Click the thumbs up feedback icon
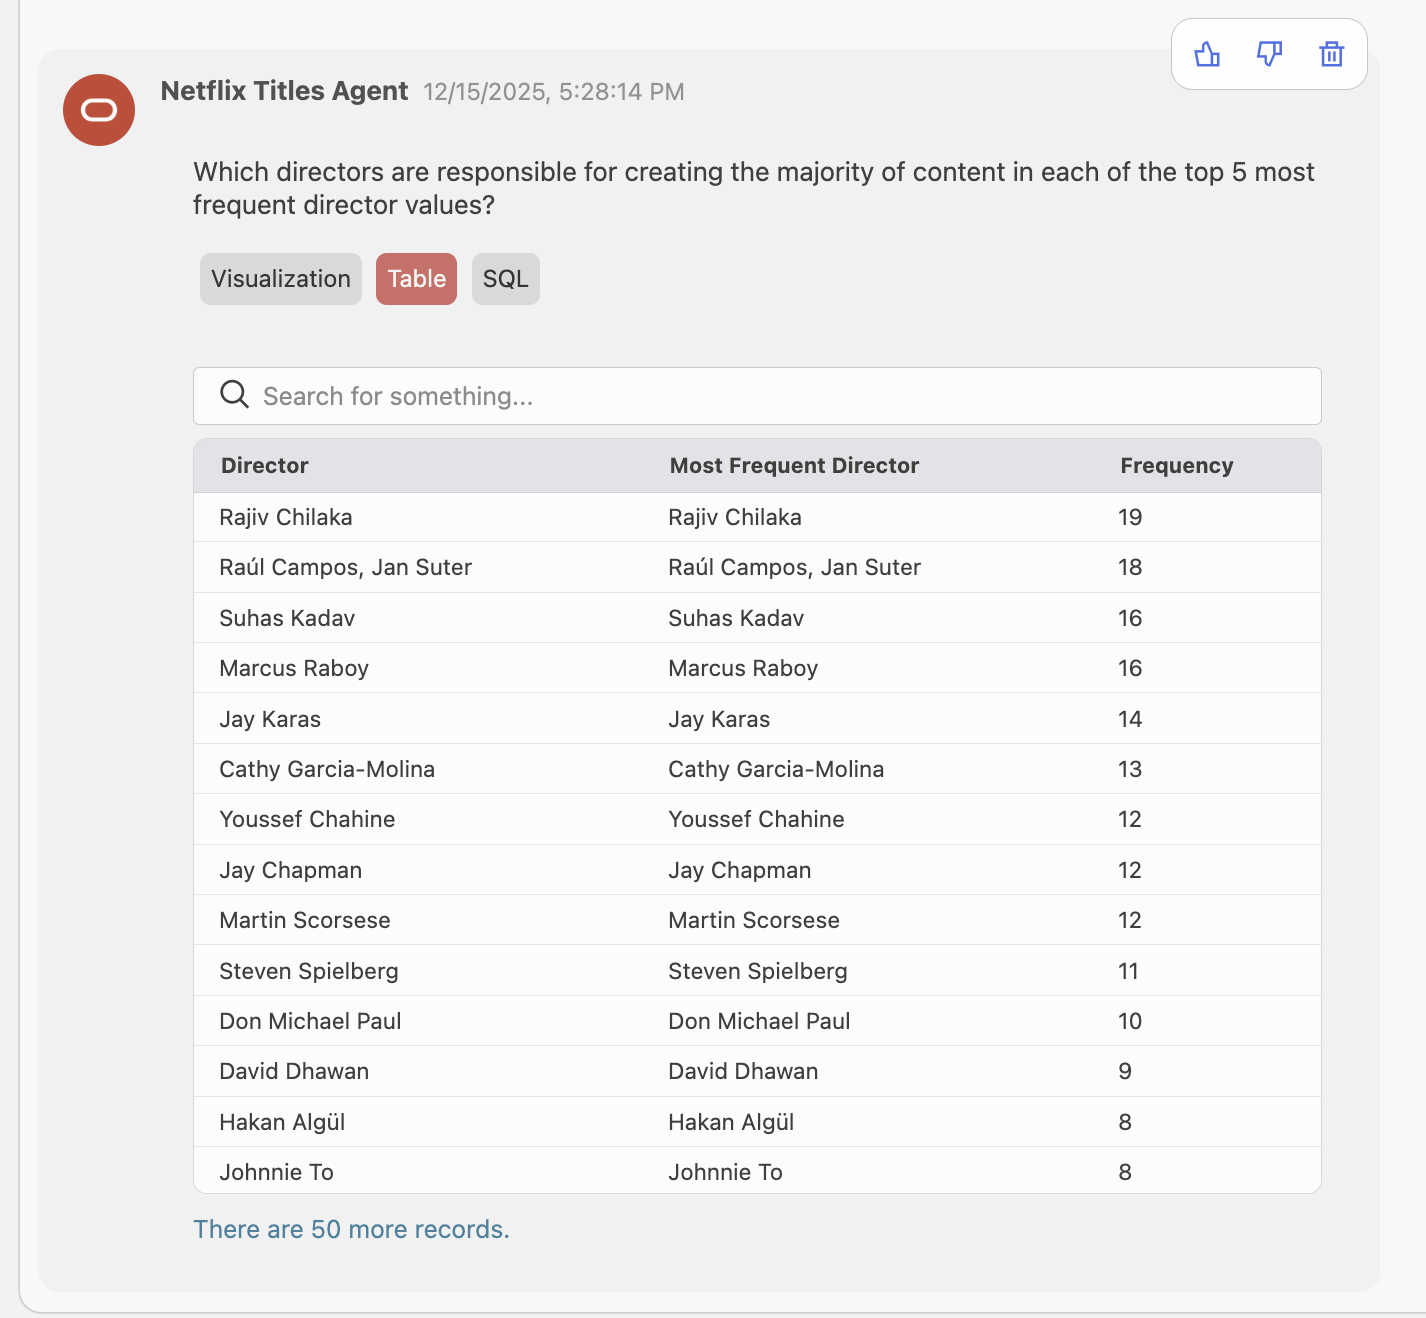Viewport: 1426px width, 1318px height. point(1207,54)
